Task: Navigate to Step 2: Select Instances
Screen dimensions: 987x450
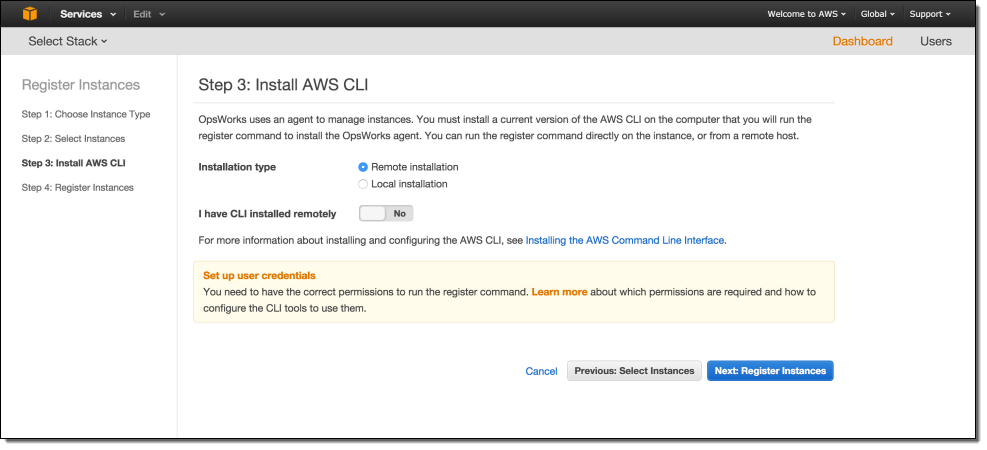Action: pyautogui.click(x=73, y=138)
